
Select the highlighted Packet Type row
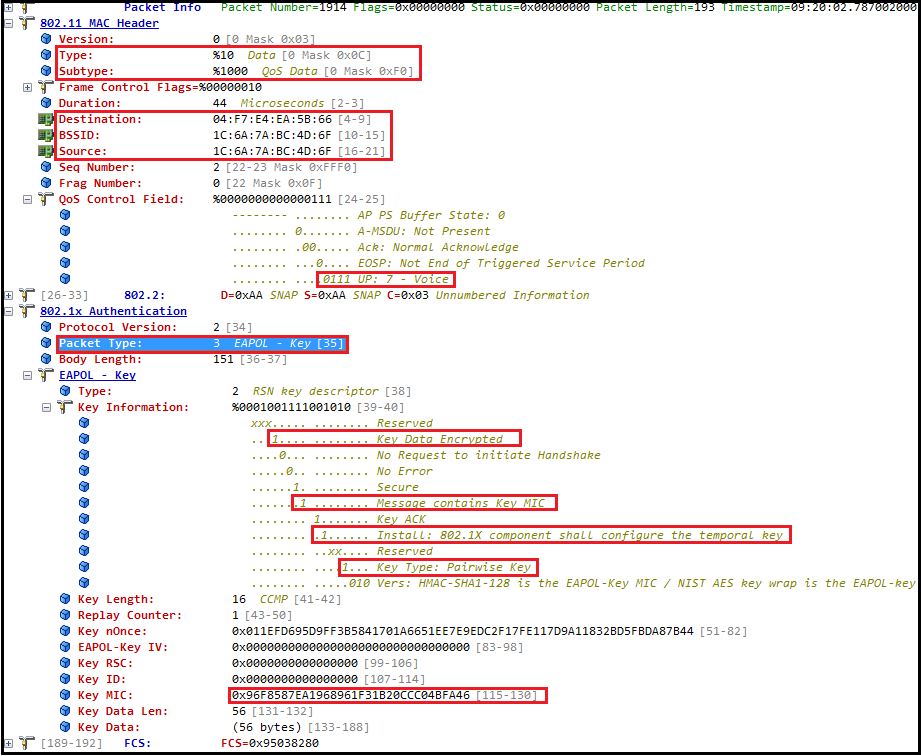(x=200, y=343)
